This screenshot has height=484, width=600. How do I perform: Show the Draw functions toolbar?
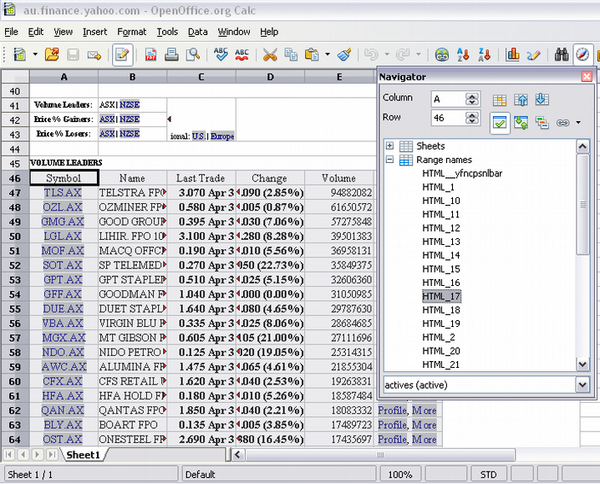tap(533, 55)
